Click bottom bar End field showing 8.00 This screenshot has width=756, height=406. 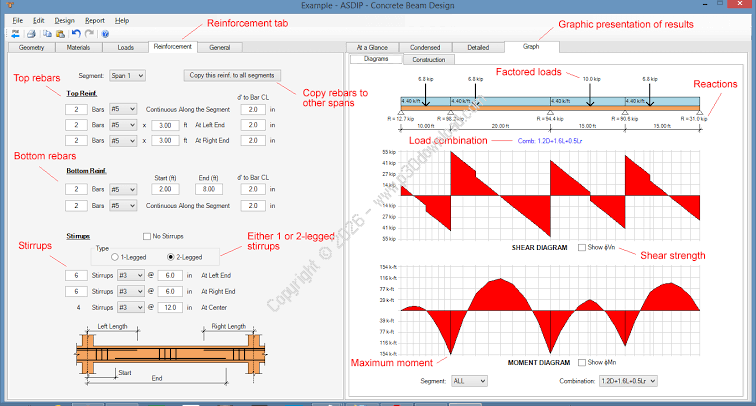(209, 189)
